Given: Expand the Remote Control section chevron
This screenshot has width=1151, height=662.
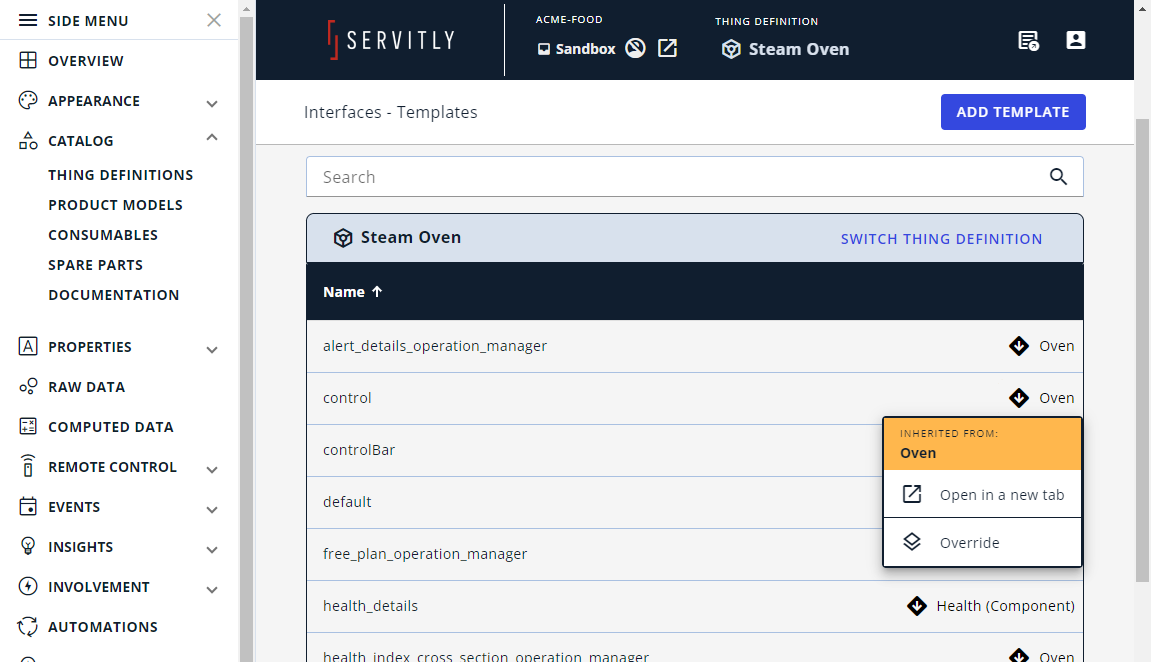Looking at the screenshot, I should click(212, 470).
